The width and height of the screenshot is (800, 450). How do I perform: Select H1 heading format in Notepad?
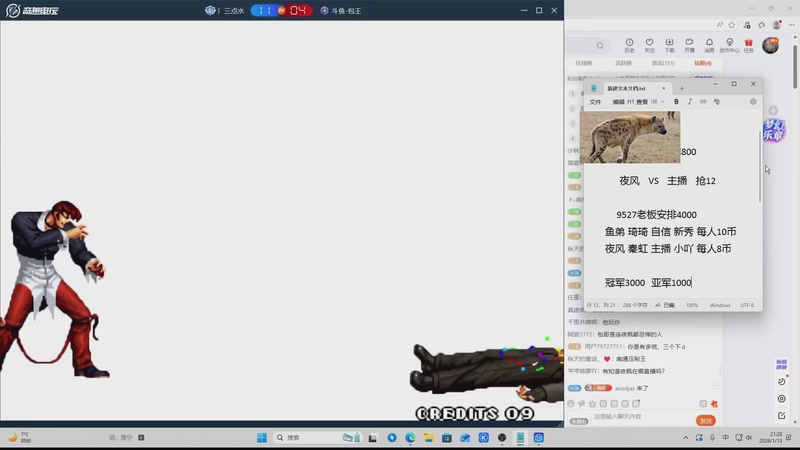click(630, 102)
